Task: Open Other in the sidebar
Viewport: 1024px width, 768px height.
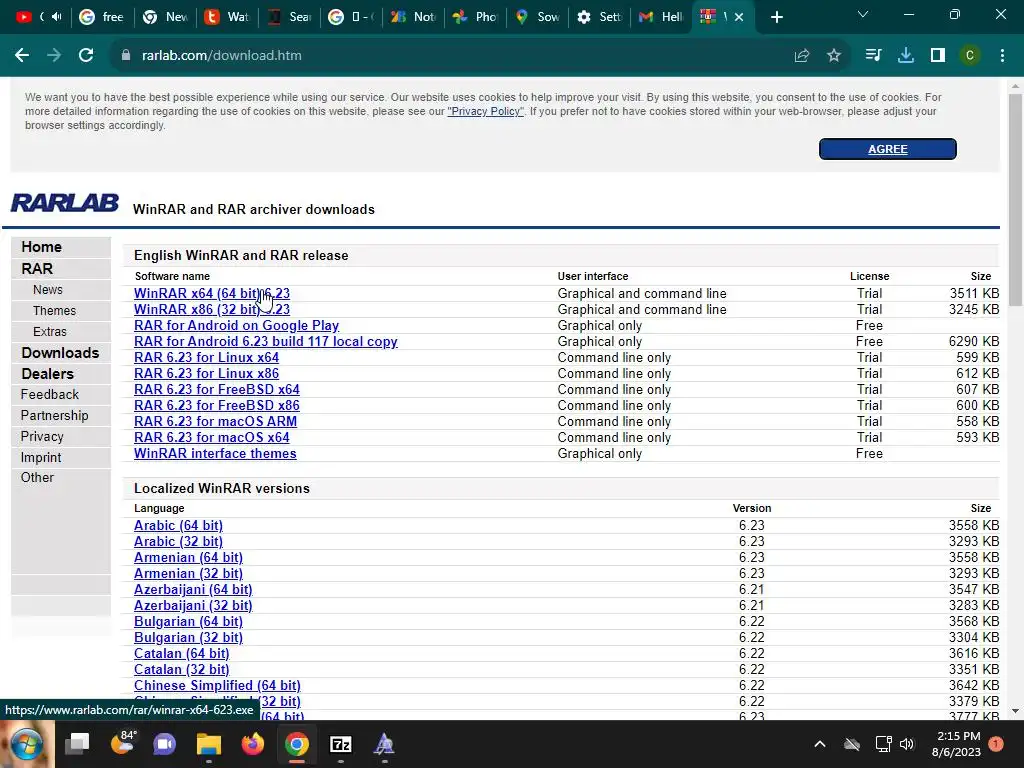Action: [37, 477]
